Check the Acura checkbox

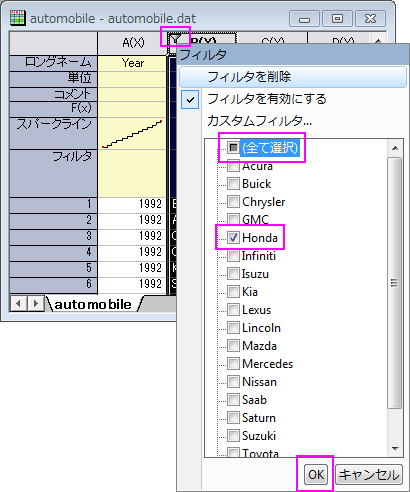coord(233,166)
